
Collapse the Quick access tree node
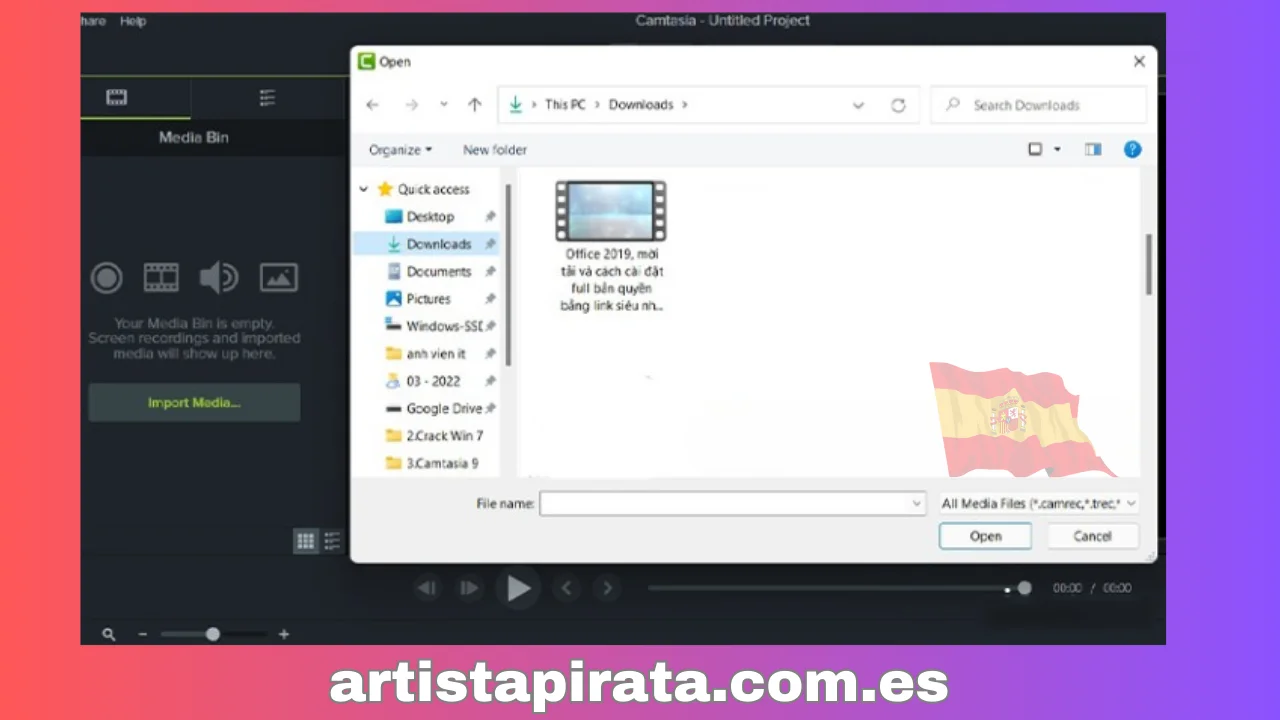point(364,189)
